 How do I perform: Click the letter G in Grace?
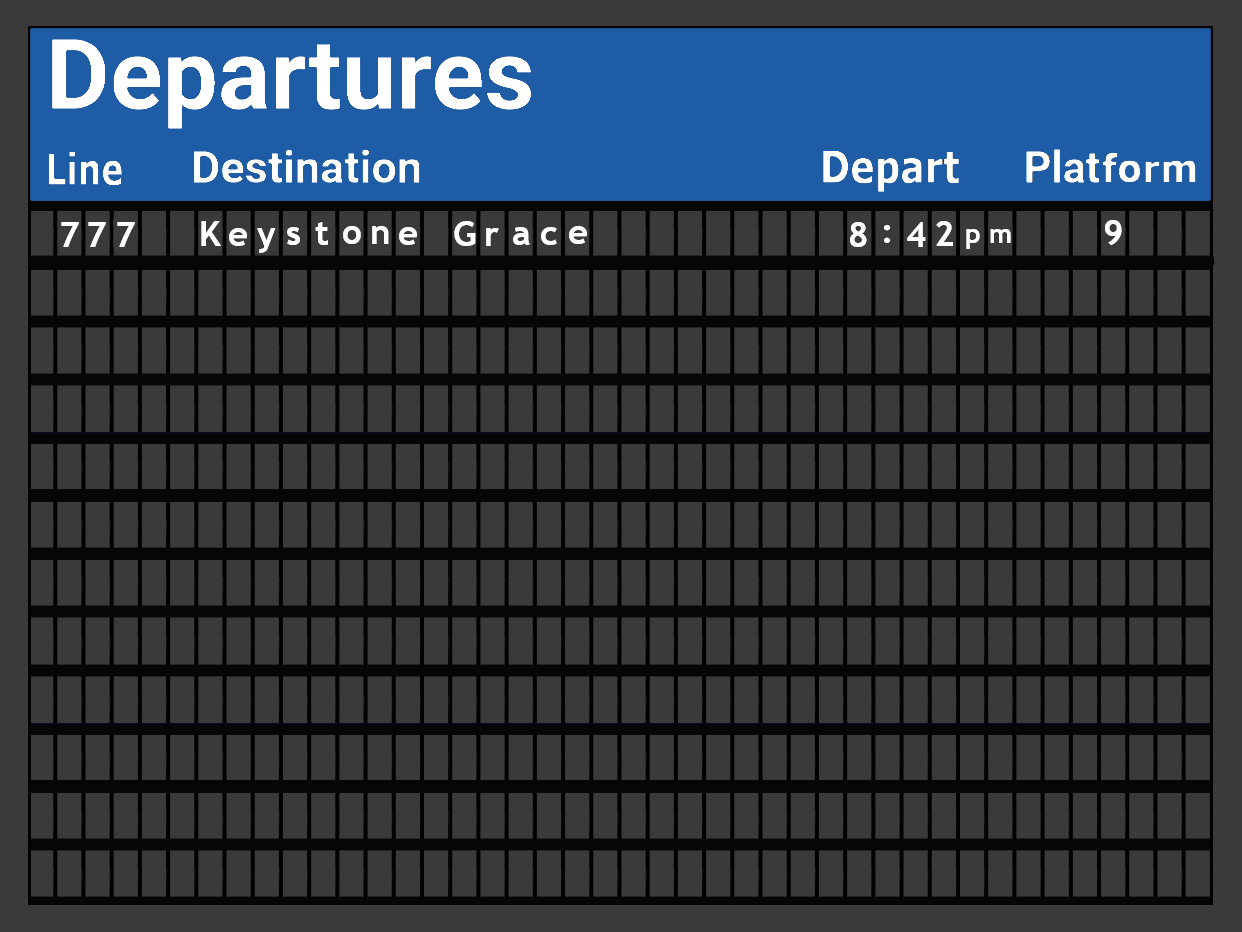pyautogui.click(x=464, y=235)
